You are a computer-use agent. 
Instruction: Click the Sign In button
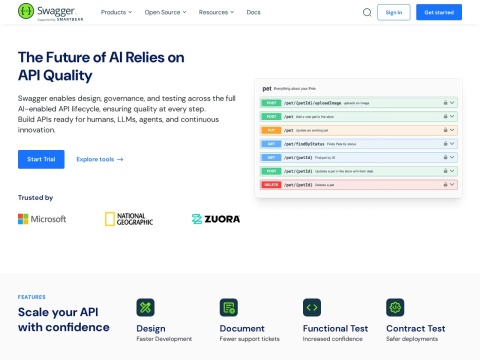coord(394,12)
